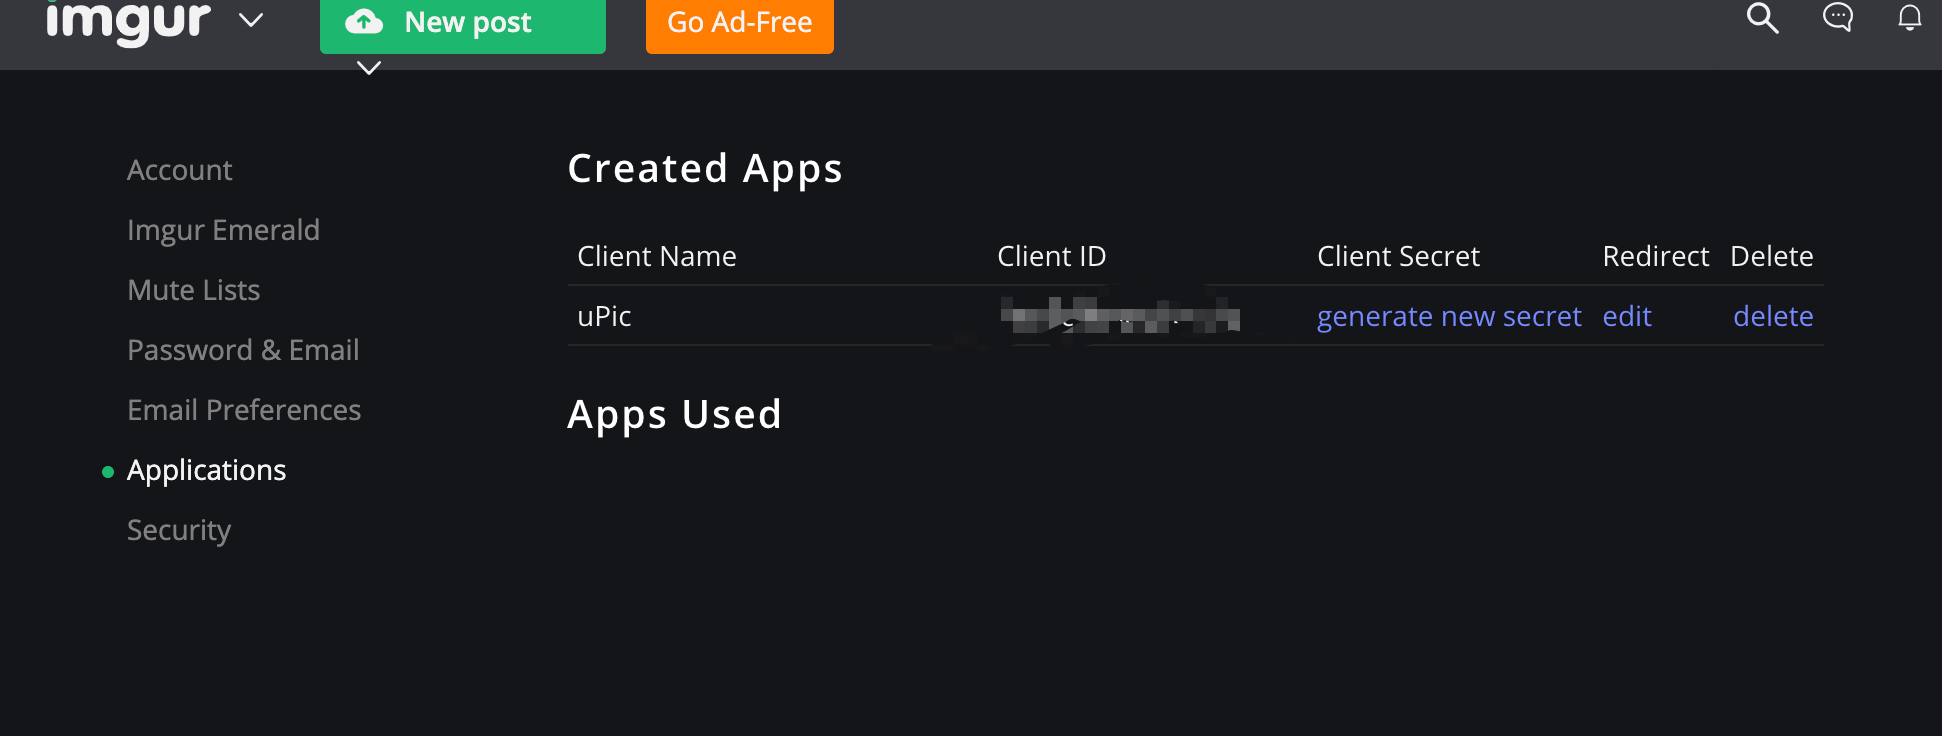Click the Redirect column header
The width and height of the screenshot is (1942, 736).
[1656, 256]
